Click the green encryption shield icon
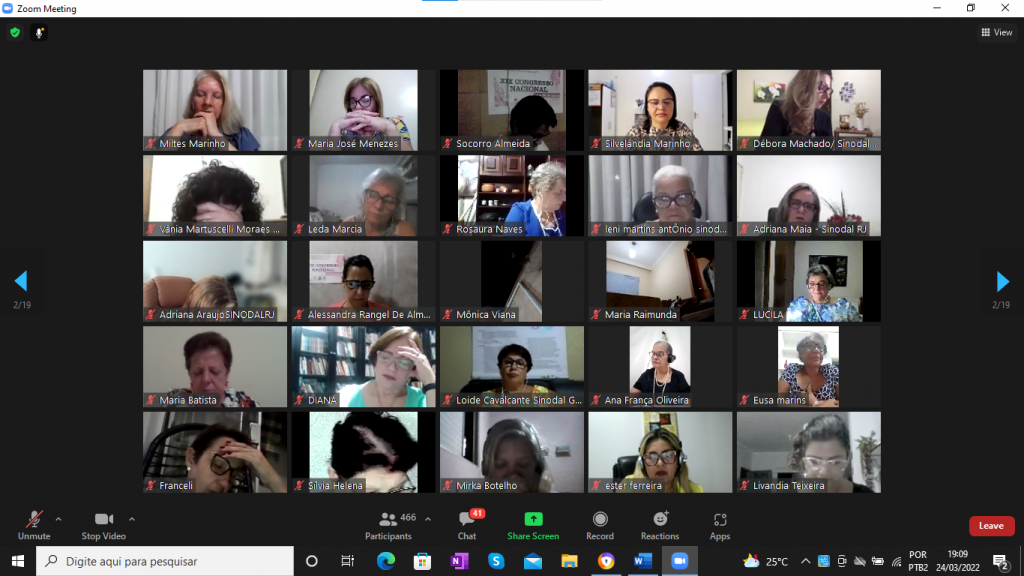 pos(15,32)
